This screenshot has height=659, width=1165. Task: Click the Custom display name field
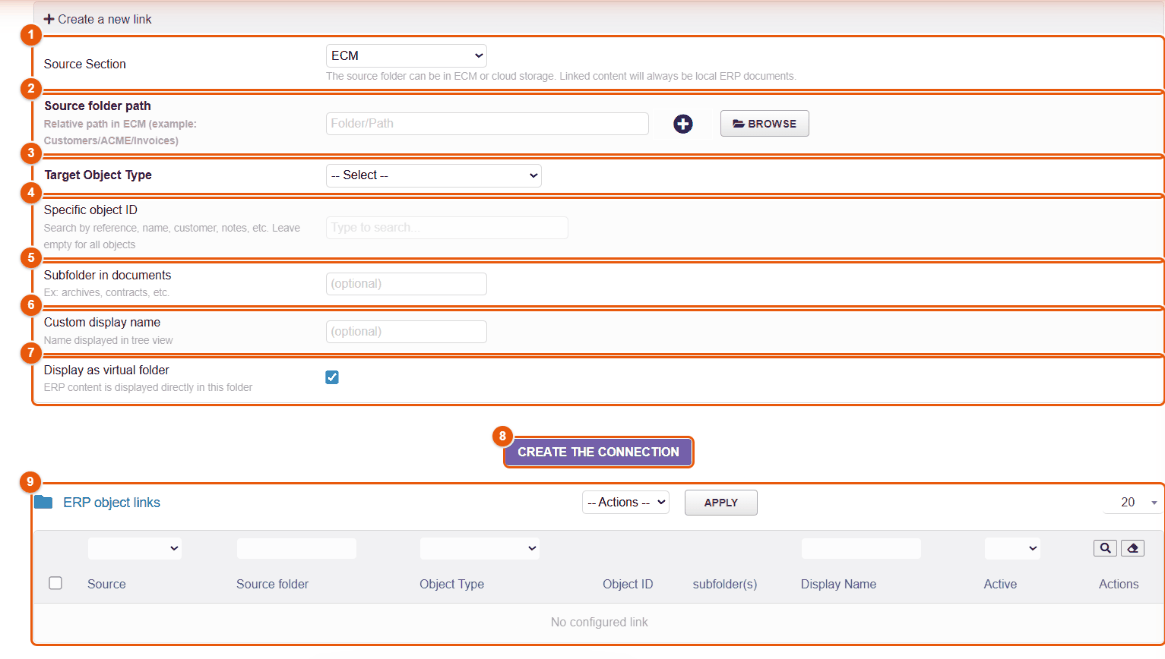(x=406, y=331)
